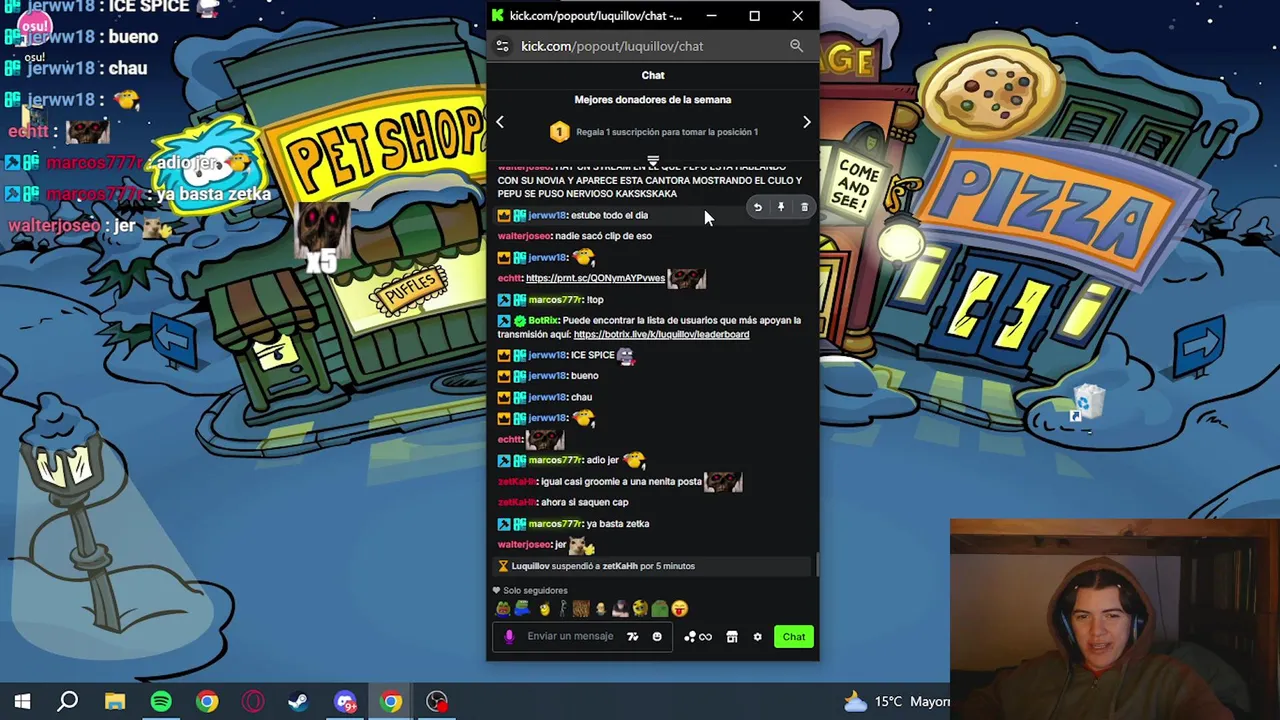Click the green hooded Pepe quick emote

point(660,608)
